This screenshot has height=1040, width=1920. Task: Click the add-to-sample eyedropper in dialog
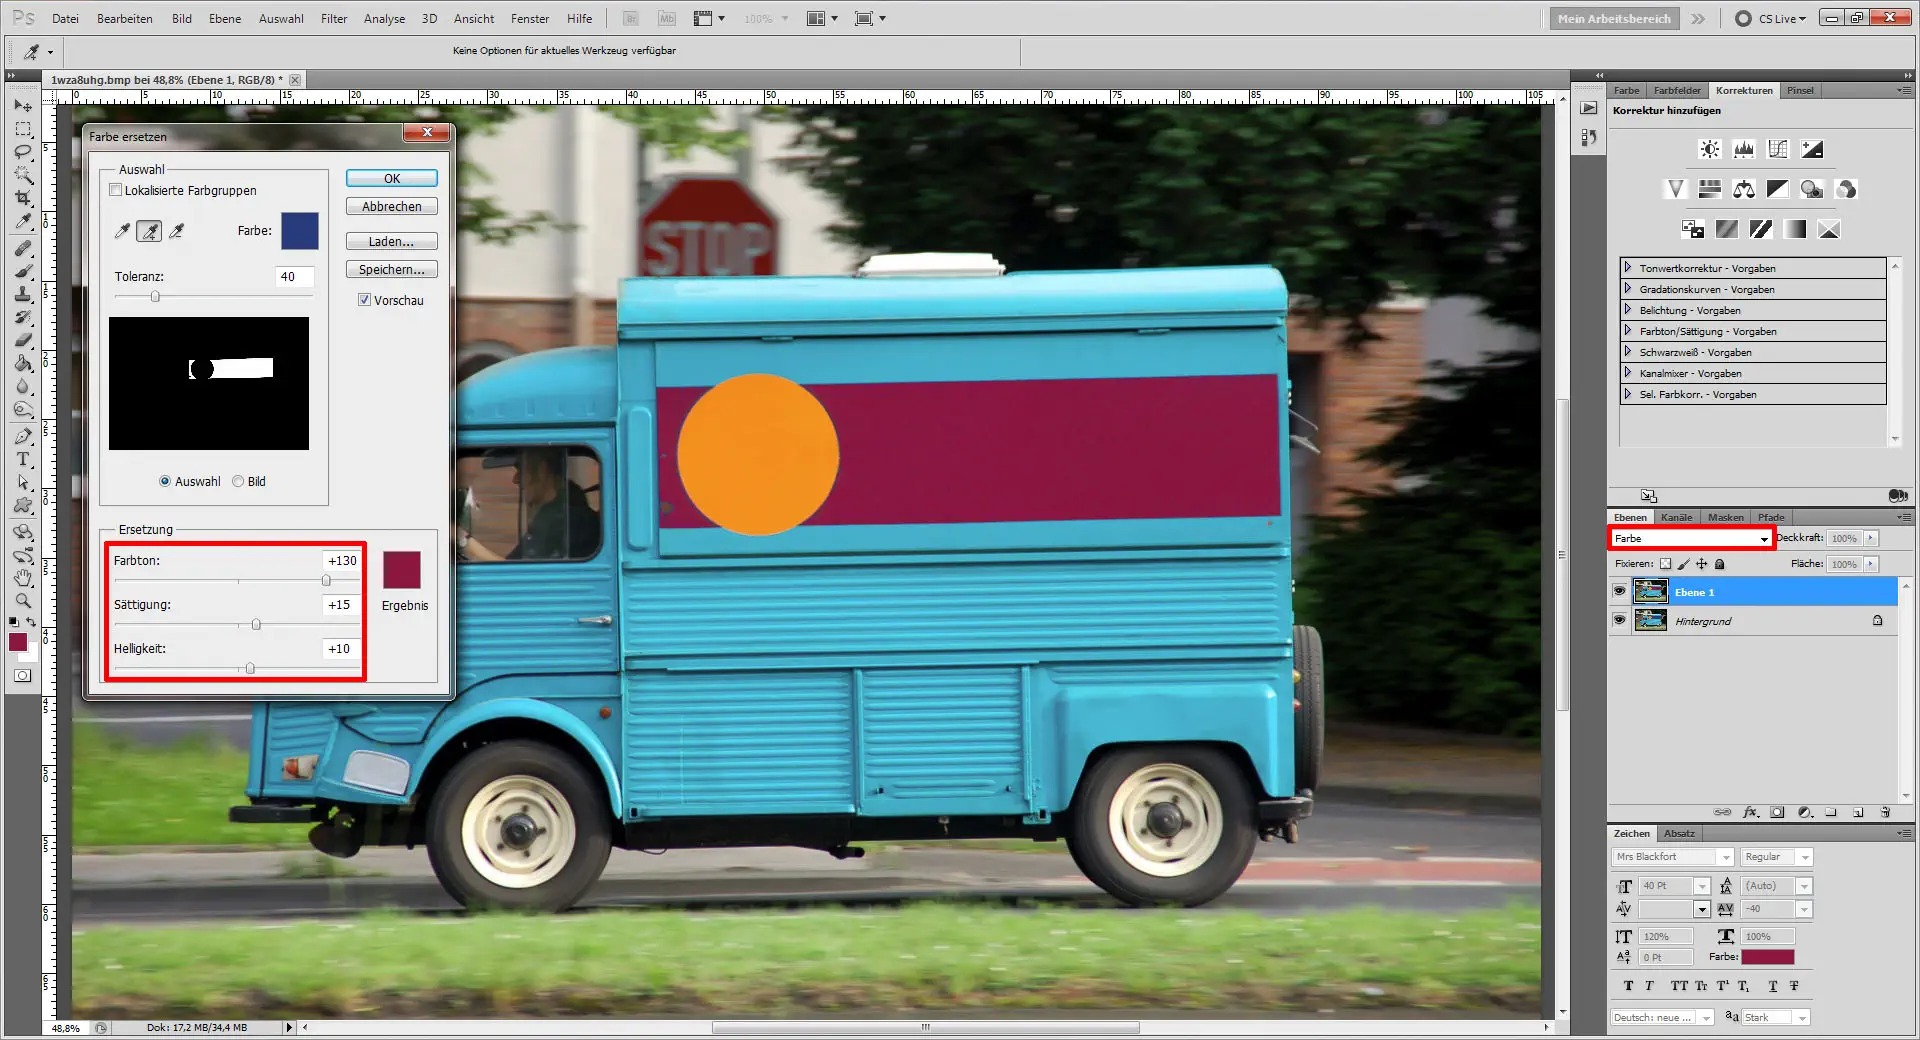149,231
